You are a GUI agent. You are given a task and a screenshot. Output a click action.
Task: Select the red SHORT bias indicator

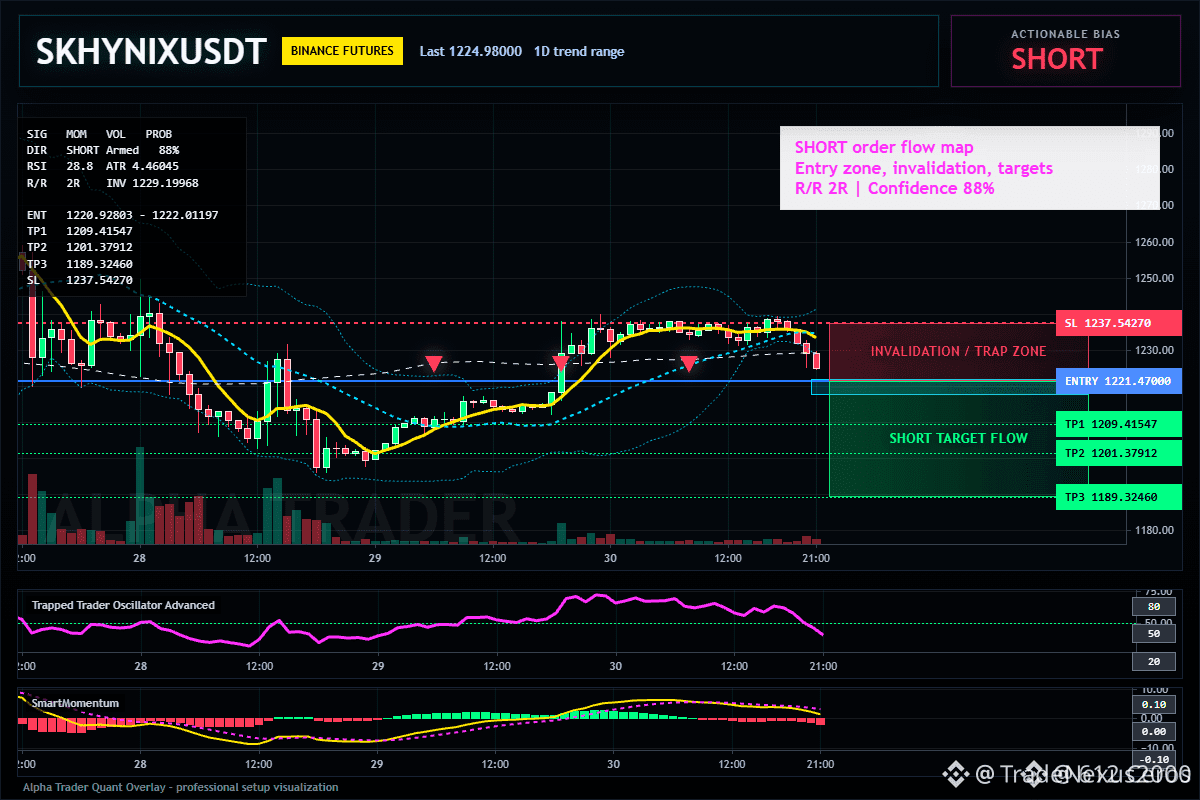pyautogui.click(x=1056, y=59)
